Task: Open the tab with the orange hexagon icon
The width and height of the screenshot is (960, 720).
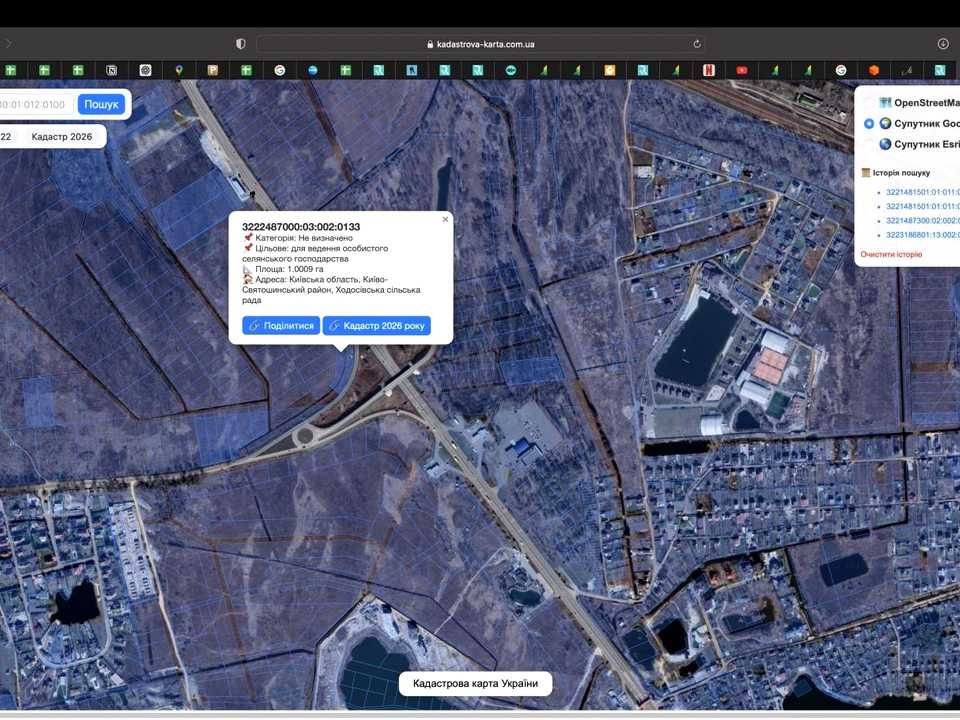Action: point(874,70)
